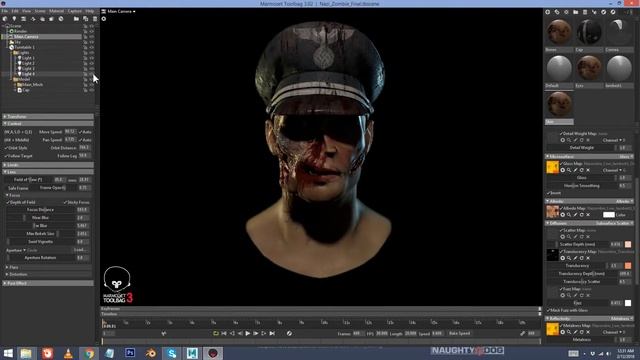This screenshot has width=640, height=360.
Task: Click the Field of View value field
Action: tap(59, 180)
